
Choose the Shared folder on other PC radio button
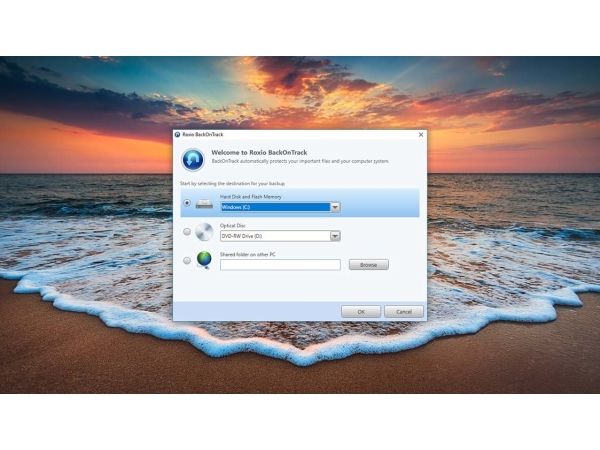[186, 260]
